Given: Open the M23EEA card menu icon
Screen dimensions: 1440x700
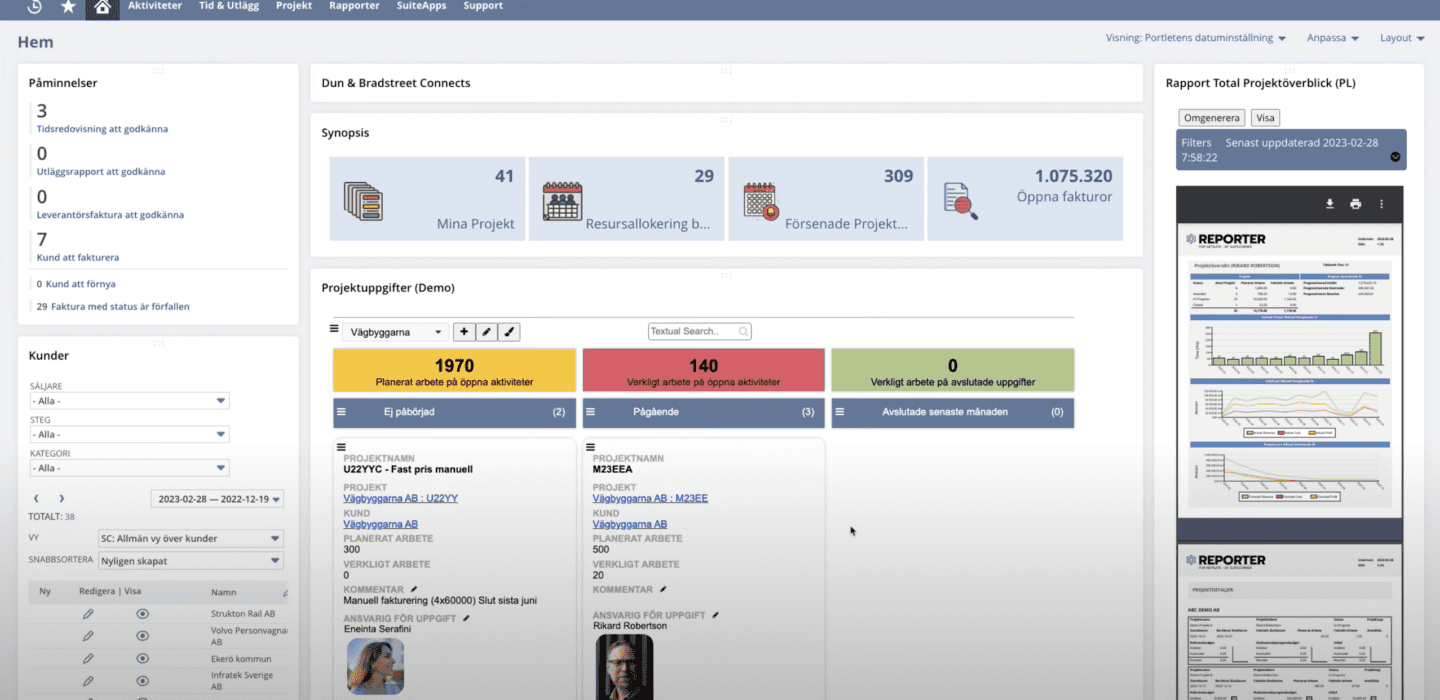Looking at the screenshot, I should (590, 447).
